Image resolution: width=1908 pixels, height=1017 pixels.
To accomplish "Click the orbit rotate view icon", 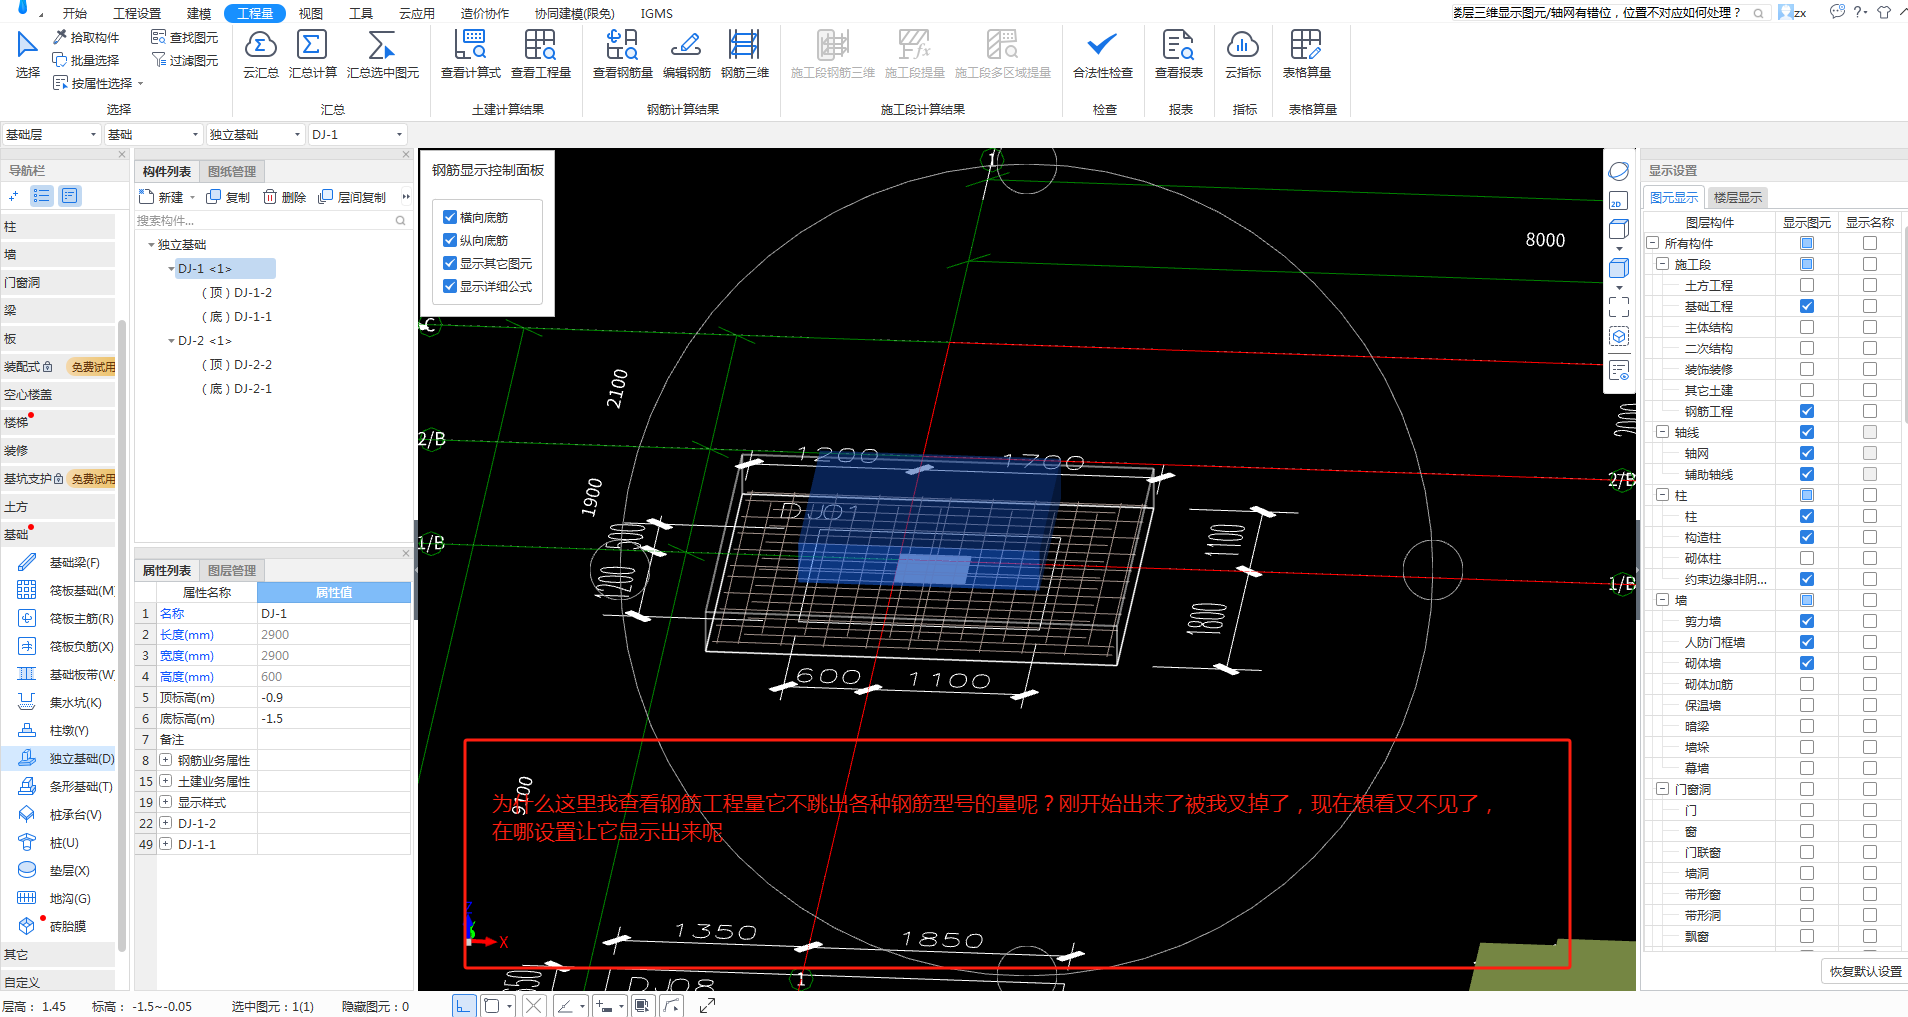I will point(1618,171).
